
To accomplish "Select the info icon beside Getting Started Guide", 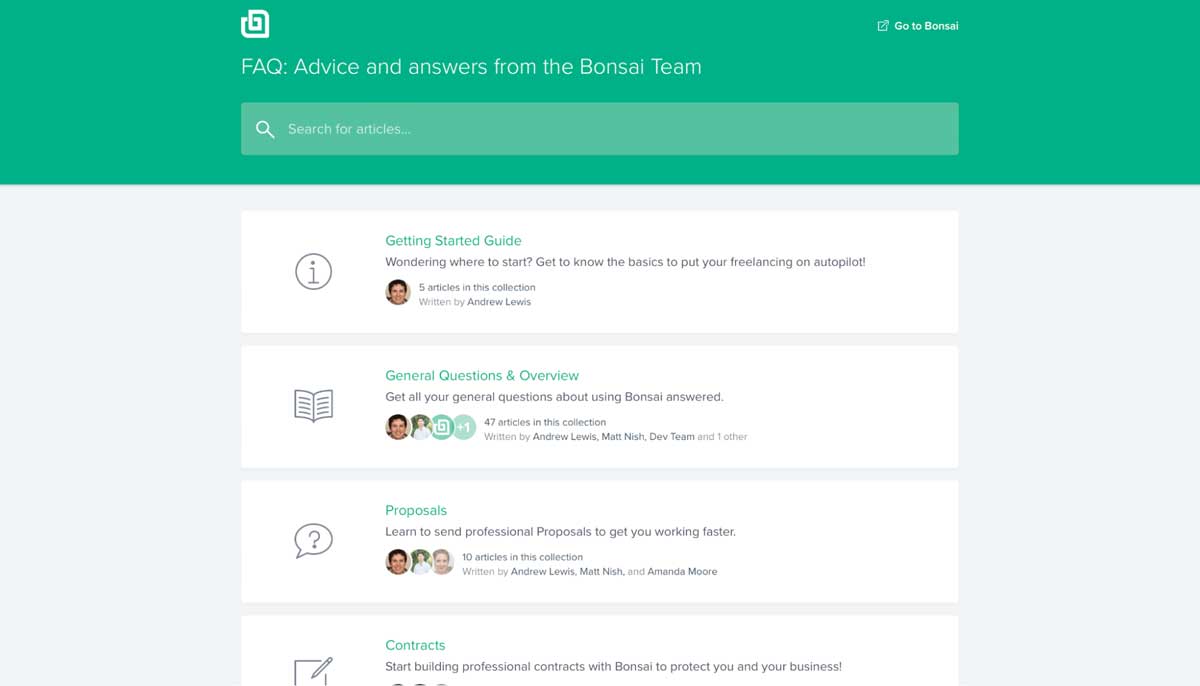I will tap(313, 271).
